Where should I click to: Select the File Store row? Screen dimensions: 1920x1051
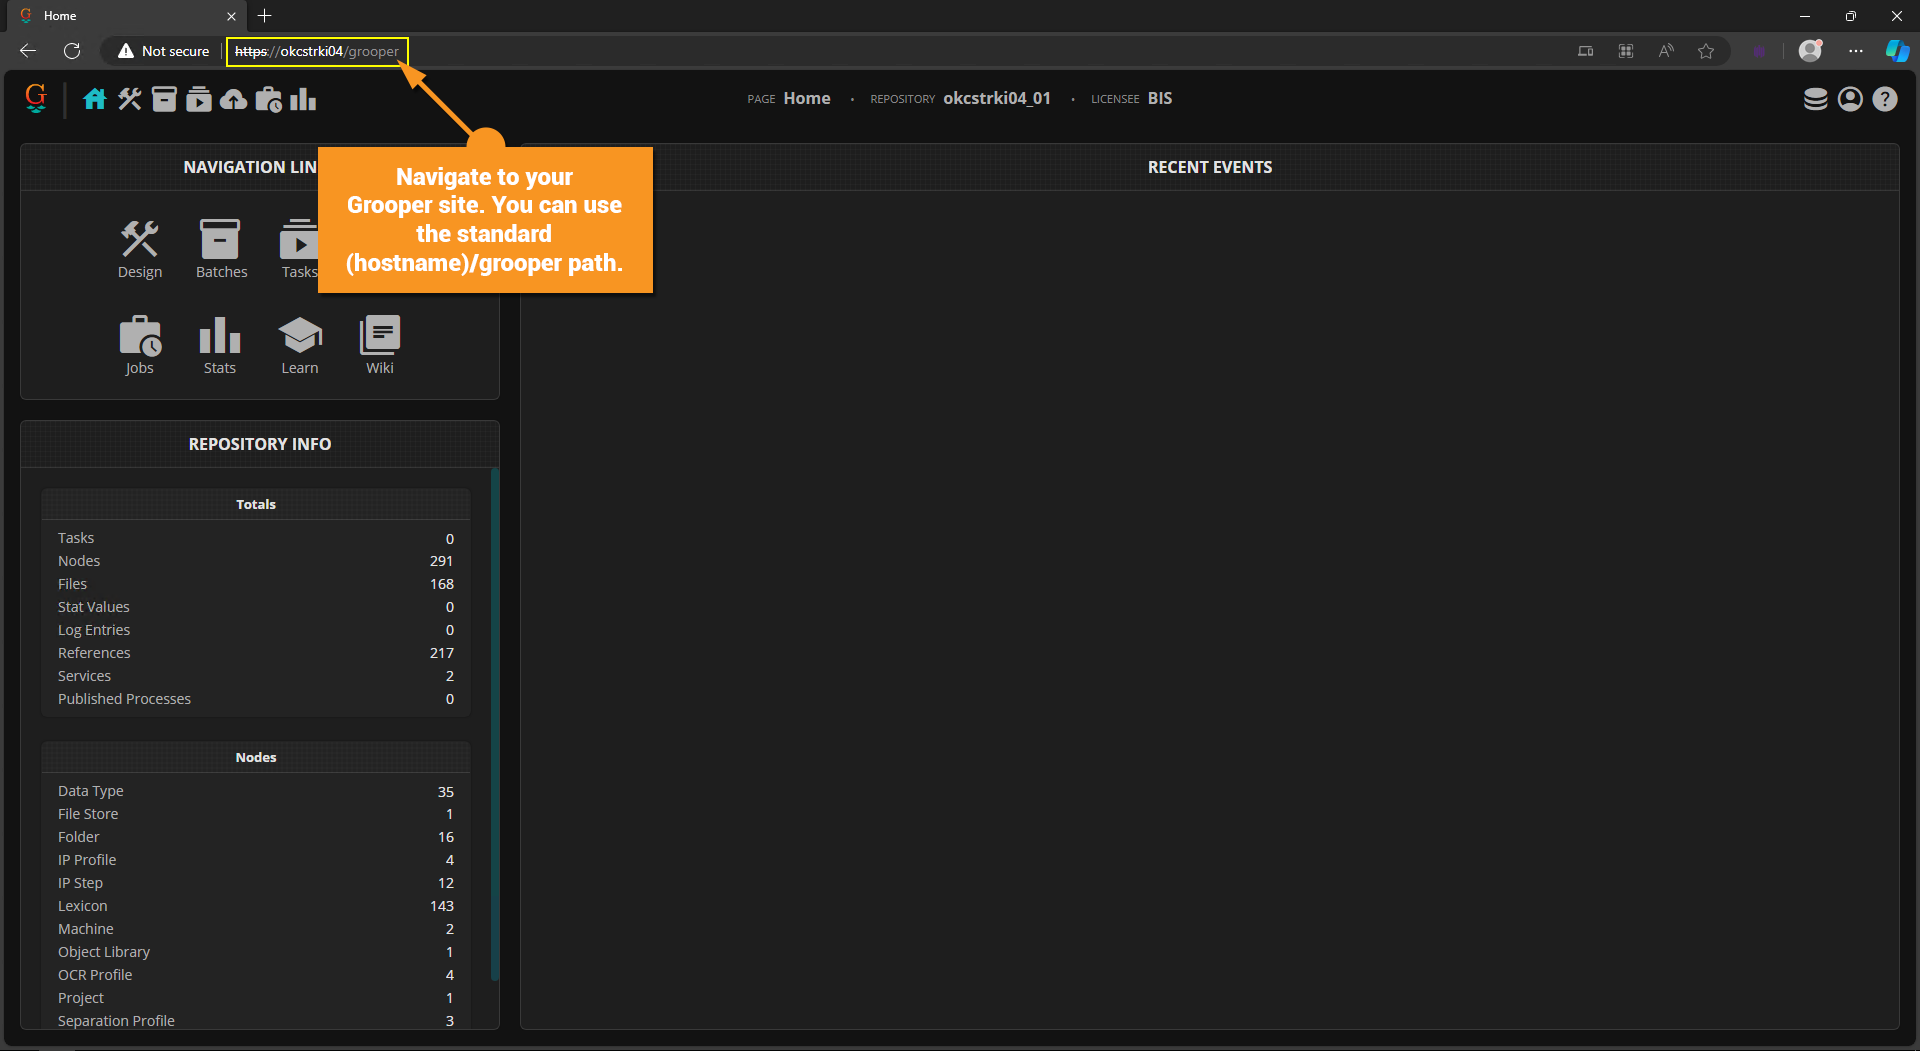[256, 814]
